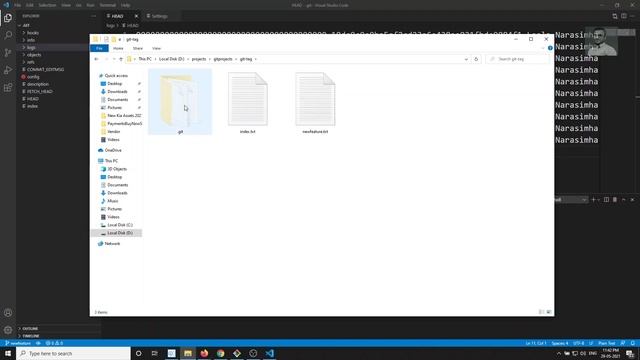Viewport: 640px width, 360px height.
Task: Click the split editor icon in VS Code
Action: [x=624, y=16]
